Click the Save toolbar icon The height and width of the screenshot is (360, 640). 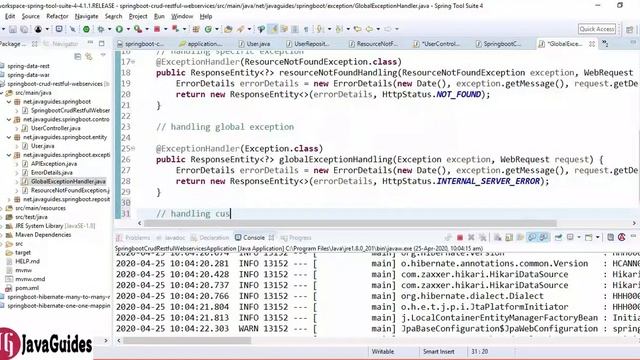pos(13,29)
